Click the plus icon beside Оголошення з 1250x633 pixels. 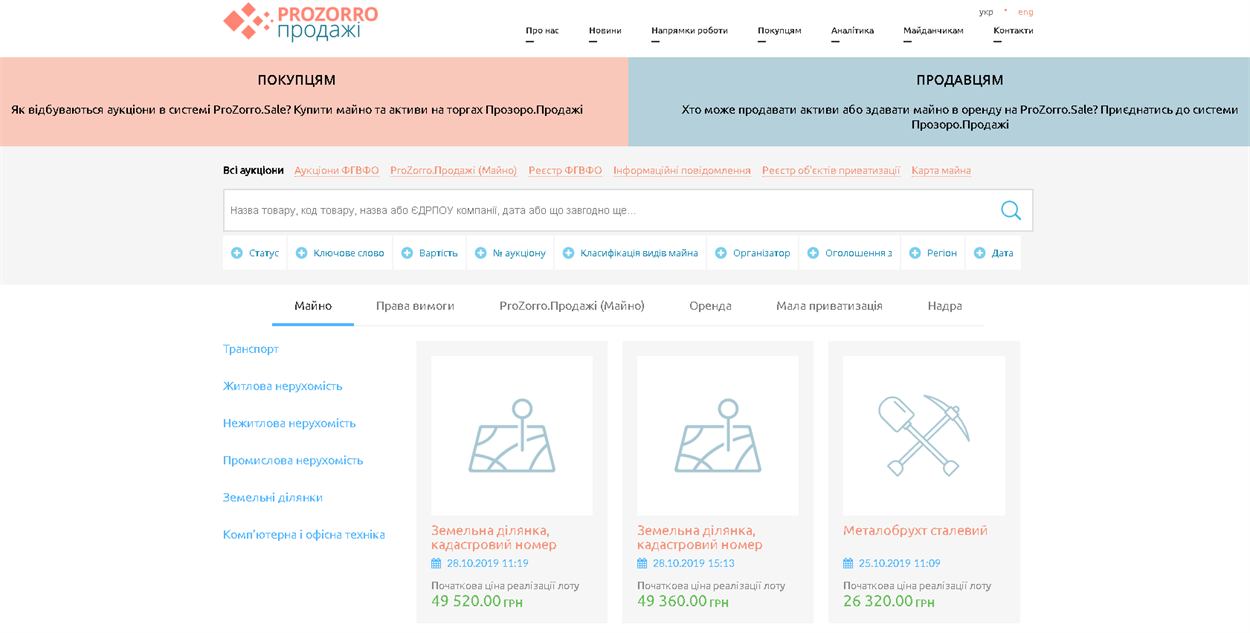click(x=813, y=253)
